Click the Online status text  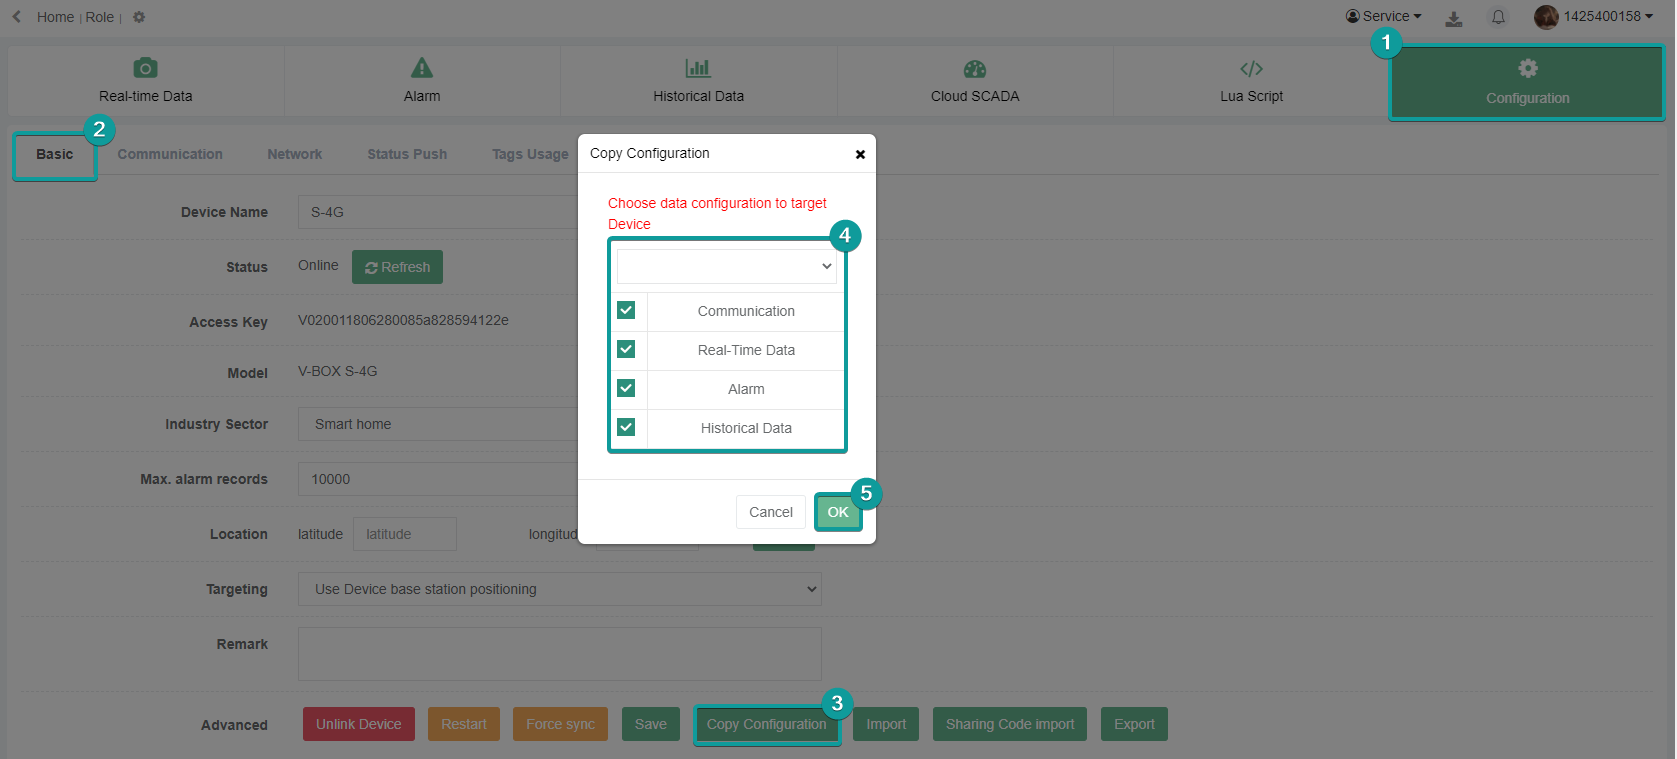(318, 265)
